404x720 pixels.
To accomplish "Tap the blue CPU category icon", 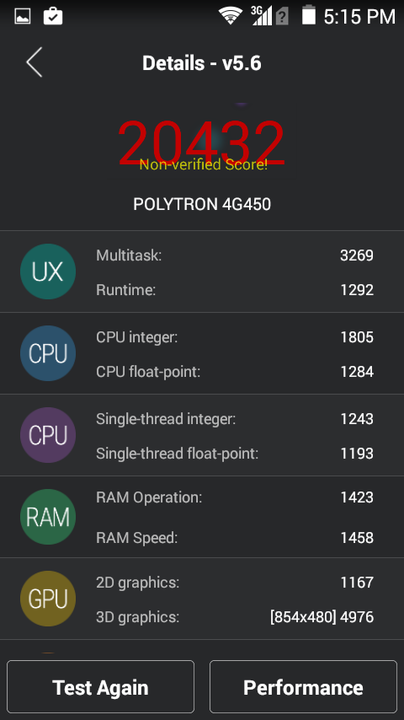I will [48, 353].
